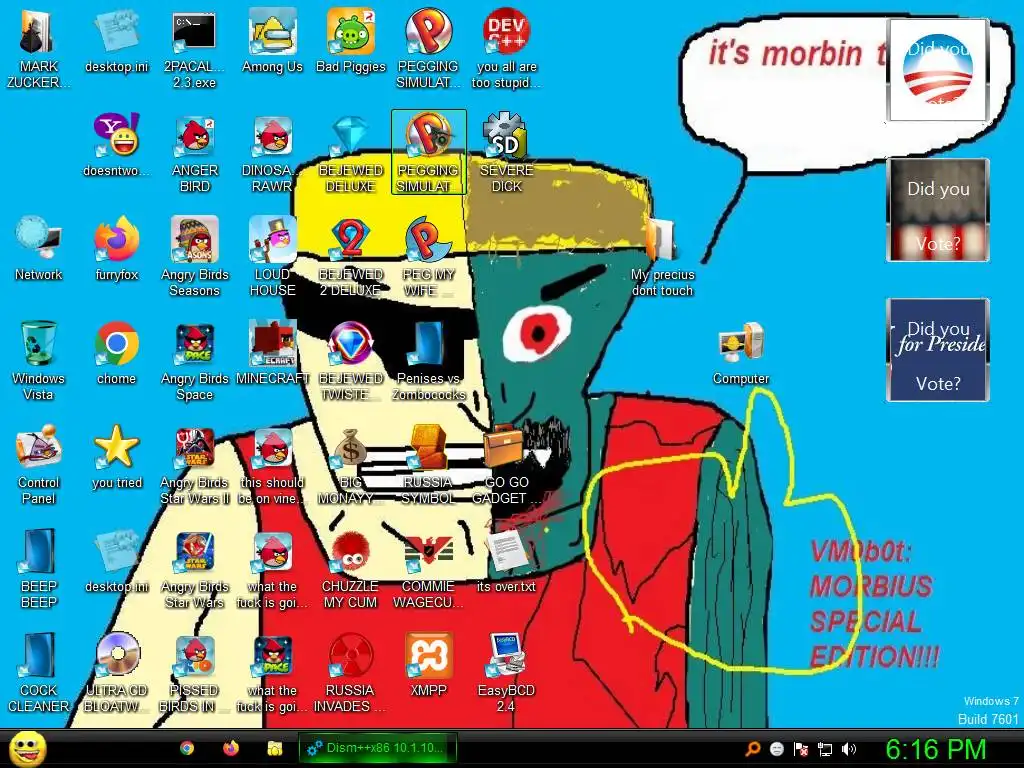Open the Among Us shortcut
The height and width of the screenshot is (768, 1024).
click(x=272, y=40)
